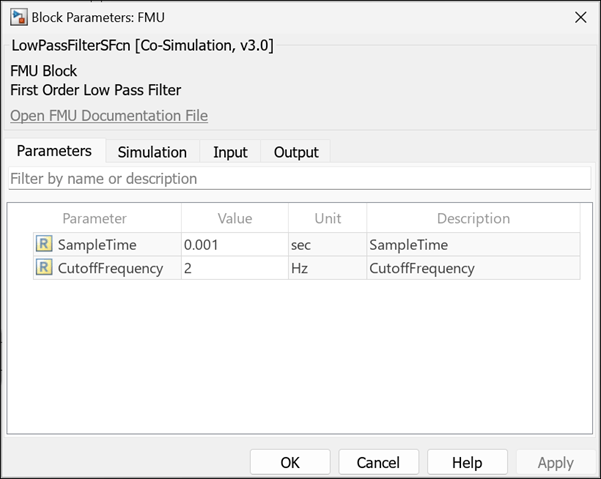Open FMU Documentation File link
The image size is (601, 479).
(x=109, y=116)
